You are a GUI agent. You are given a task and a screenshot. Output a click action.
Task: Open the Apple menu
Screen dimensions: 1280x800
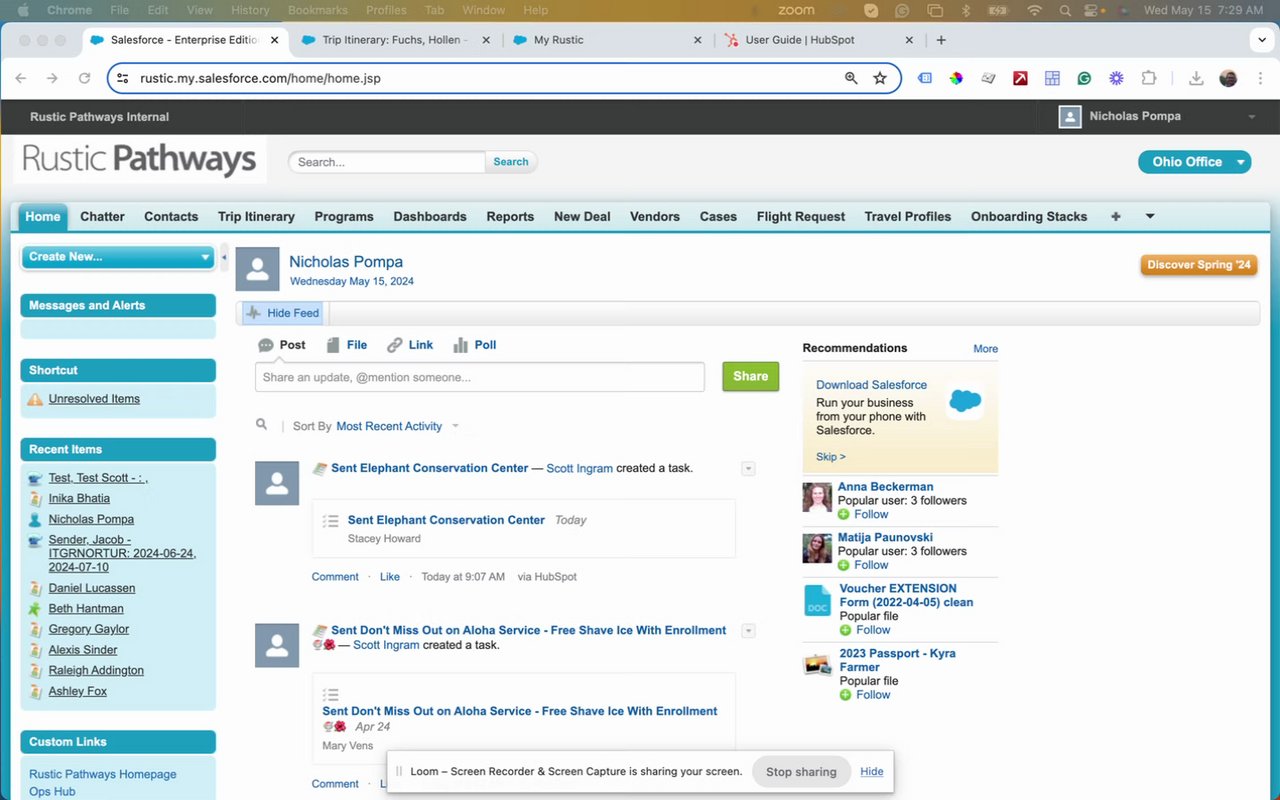click(x=22, y=10)
